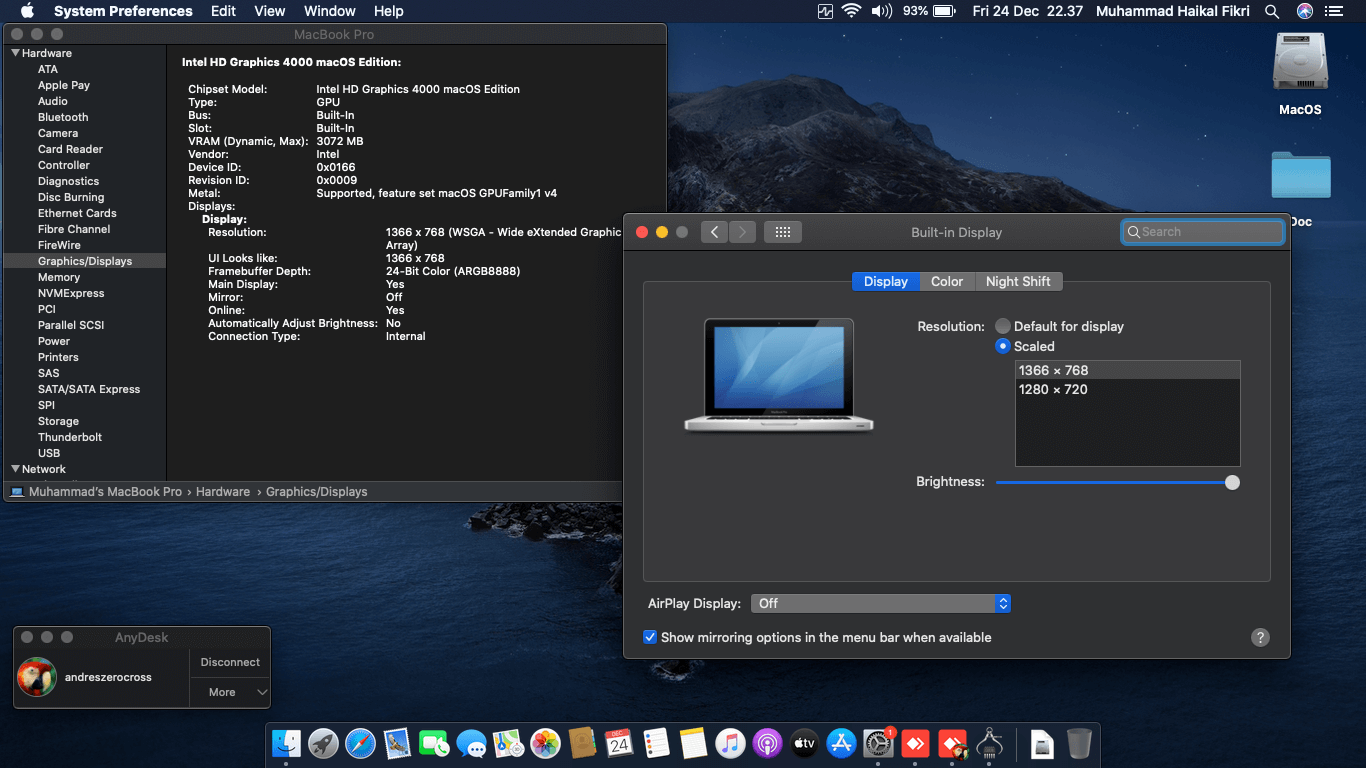The width and height of the screenshot is (1366, 768).
Task: Go back using the left chevron button
Action: coord(714,232)
